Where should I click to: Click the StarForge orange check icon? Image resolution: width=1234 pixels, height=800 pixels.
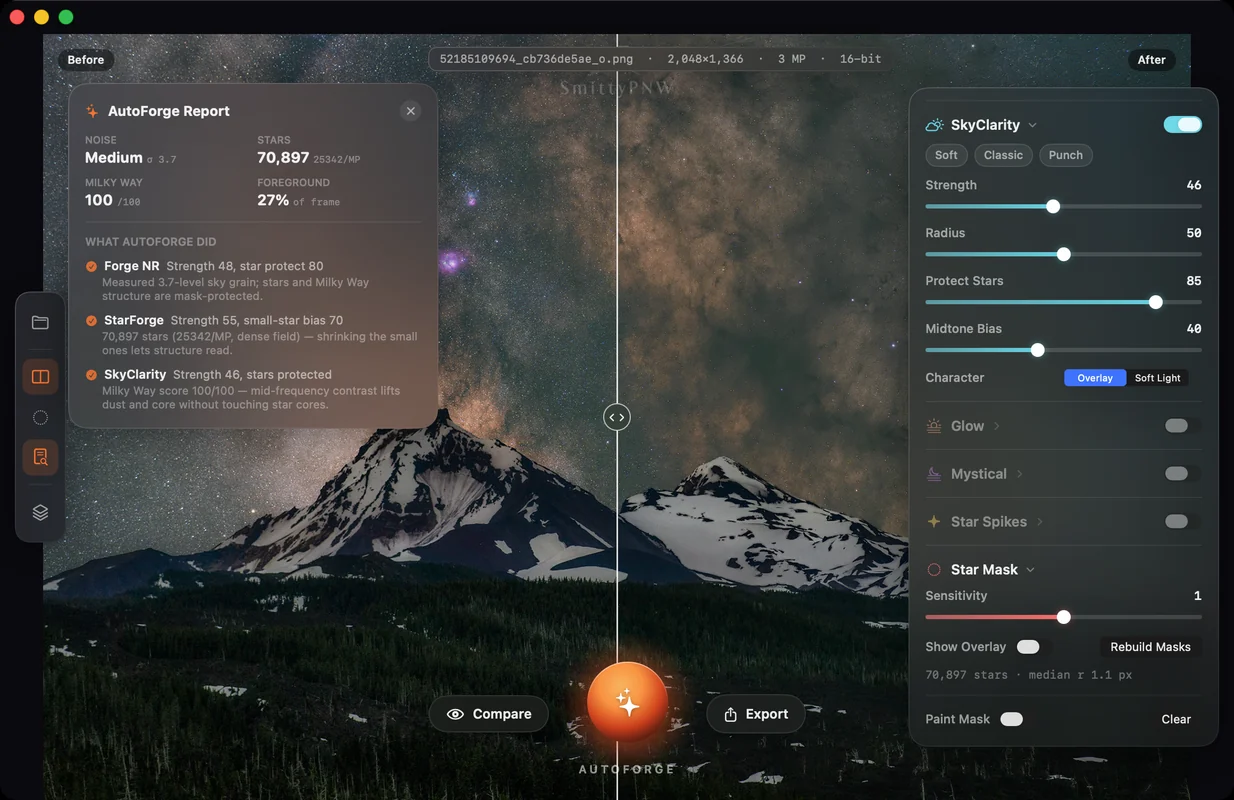point(91,320)
